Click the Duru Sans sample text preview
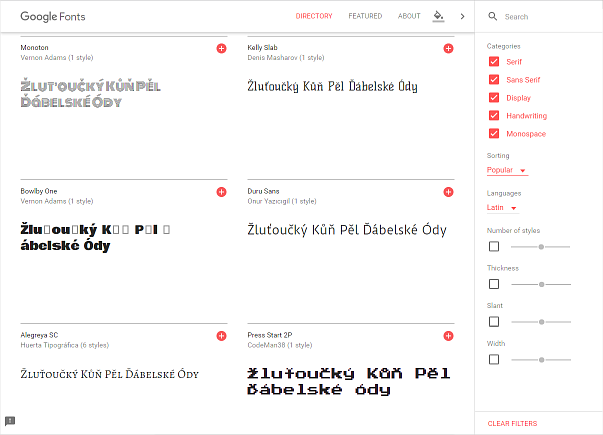Screen dimensions: 603x435 [347, 230]
